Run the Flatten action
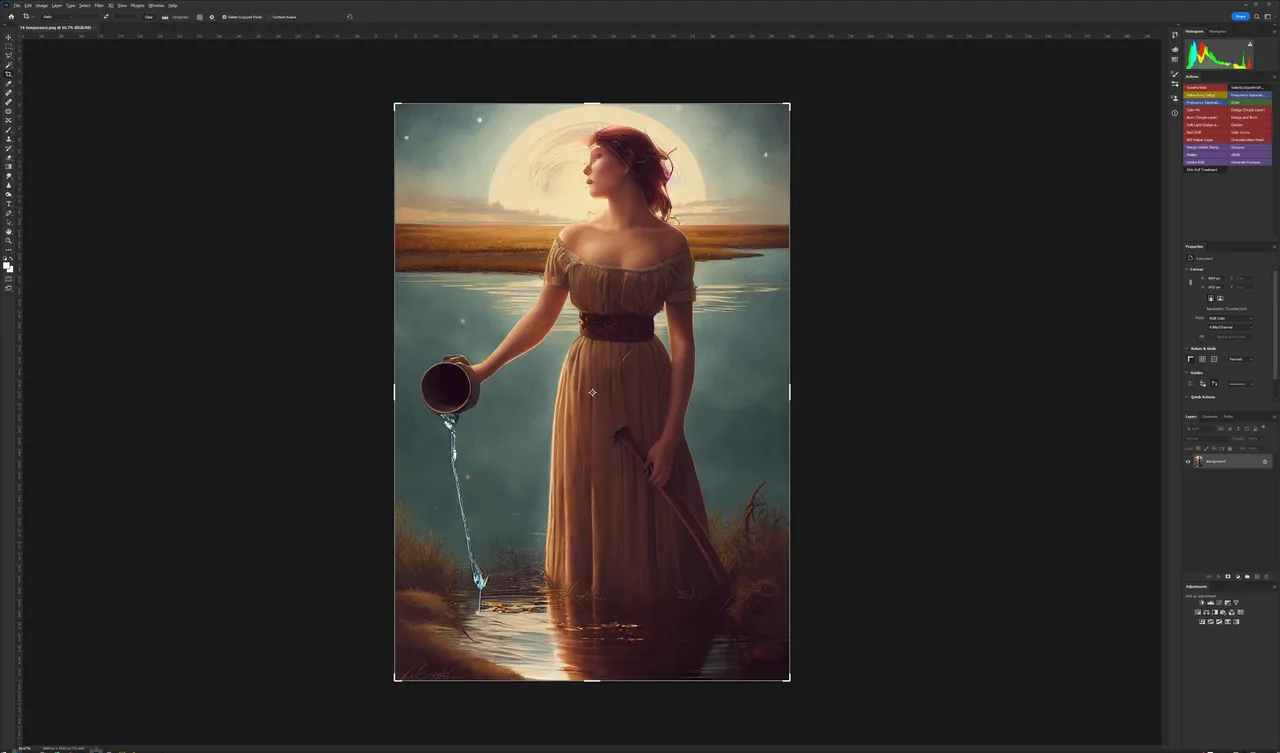Viewport: 1280px width, 753px height. pyautogui.click(x=1205, y=155)
